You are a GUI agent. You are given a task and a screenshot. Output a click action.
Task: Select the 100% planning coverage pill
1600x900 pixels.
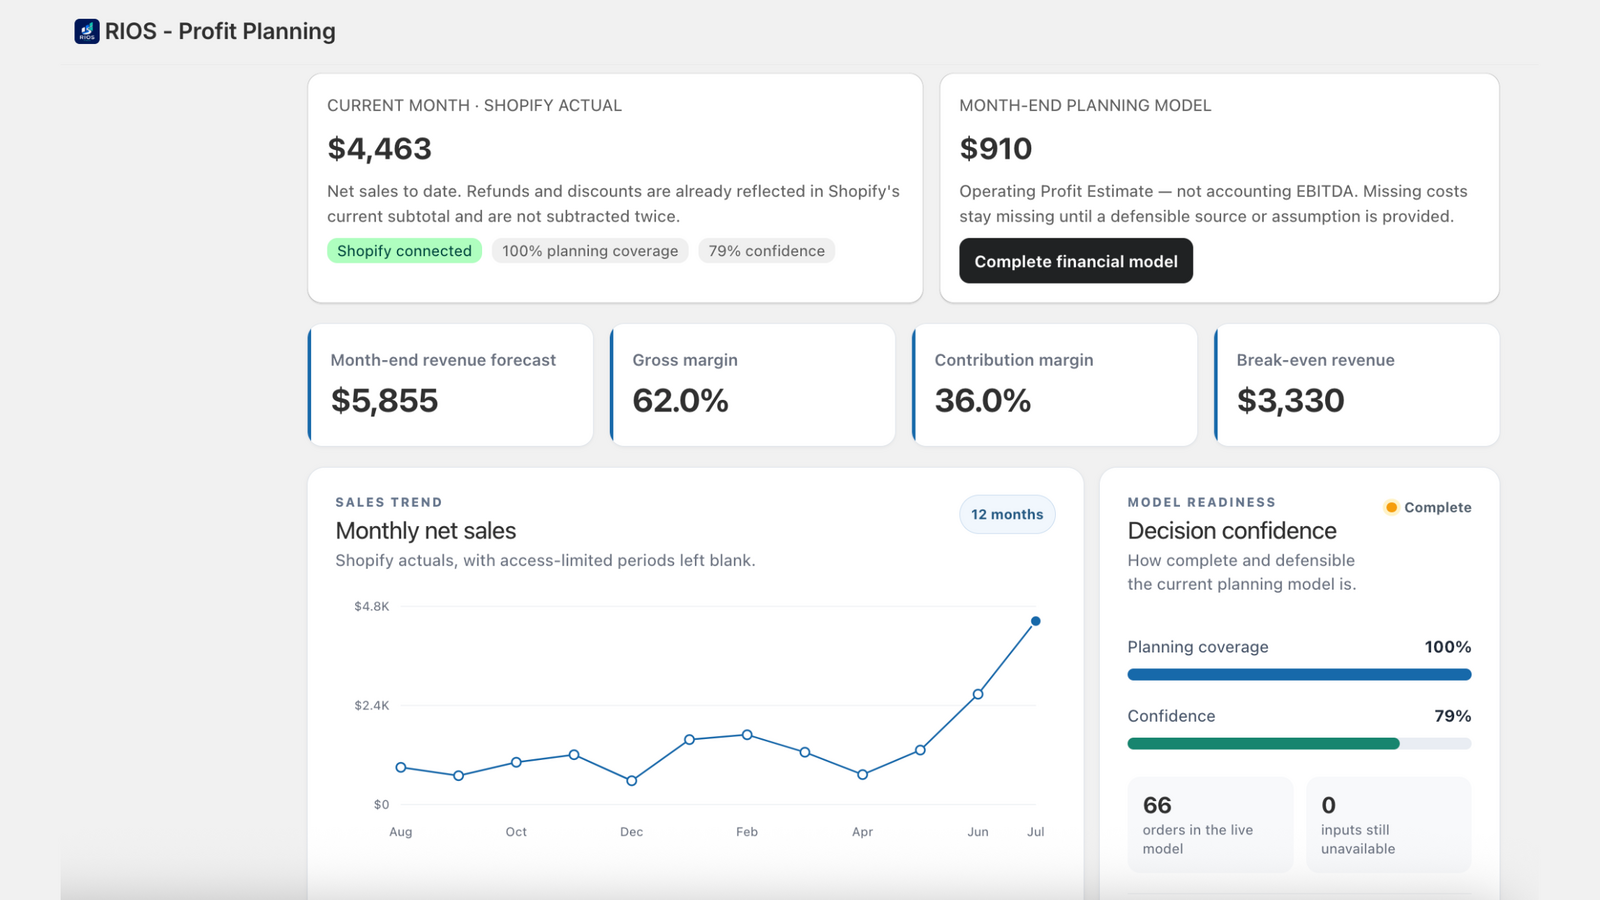[x=590, y=251]
